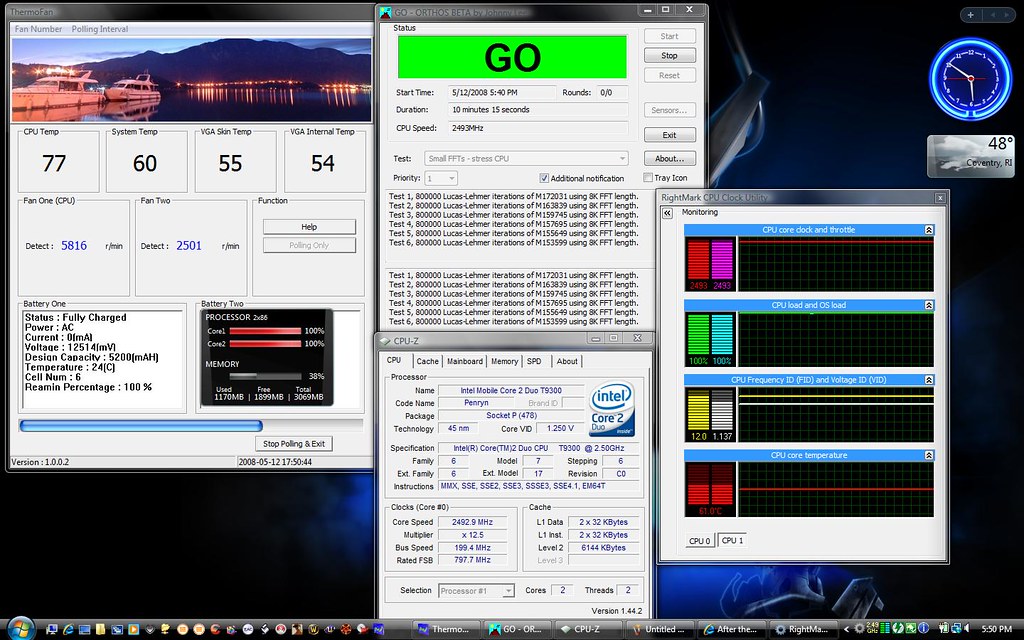Viewport: 1024px width, 640px height.
Task: Open the Fan Number menu in ThermoFan
Action: 38,29
